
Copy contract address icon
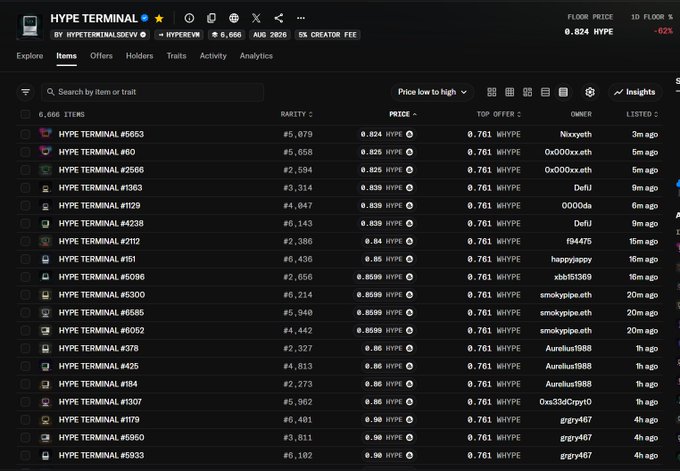pyautogui.click(x=212, y=18)
